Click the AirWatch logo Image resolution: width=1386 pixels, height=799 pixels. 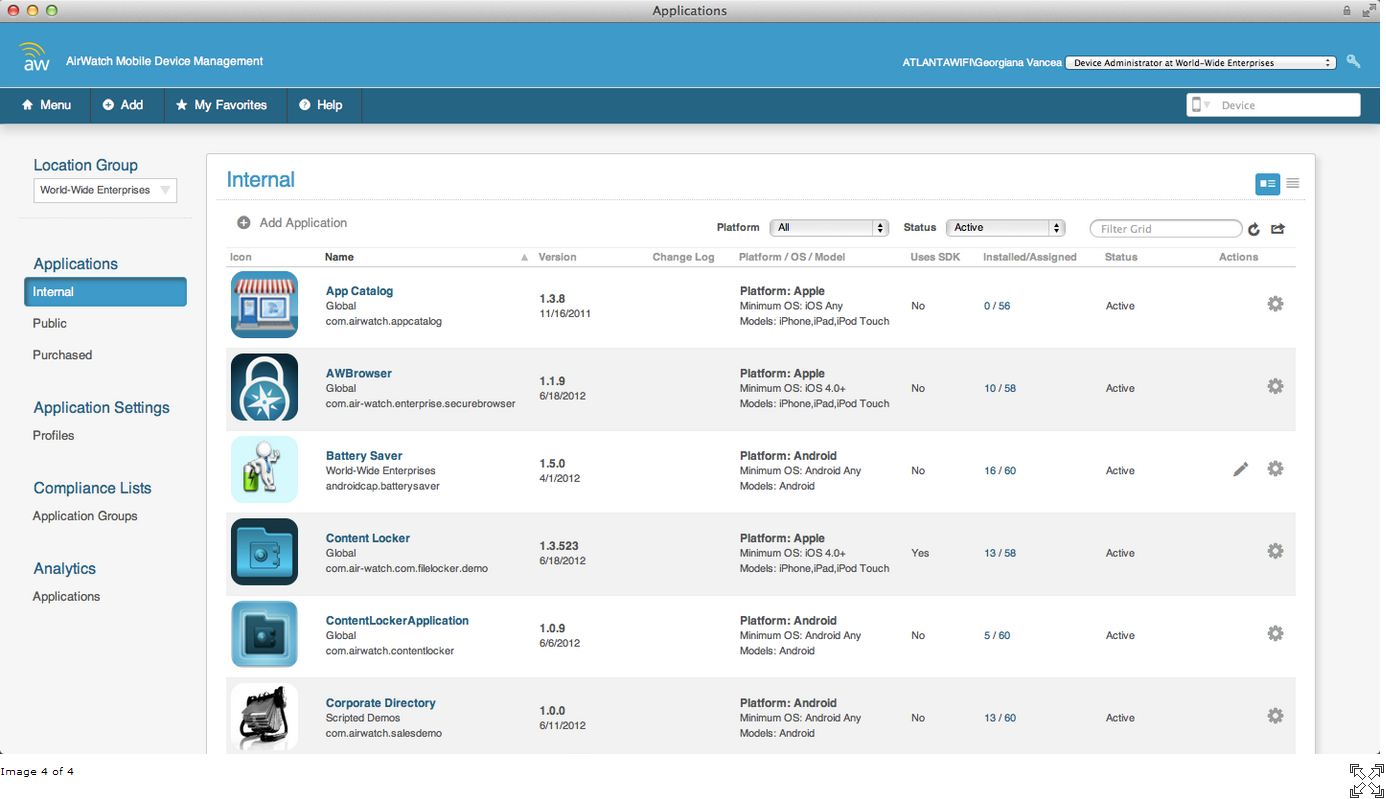pos(35,56)
